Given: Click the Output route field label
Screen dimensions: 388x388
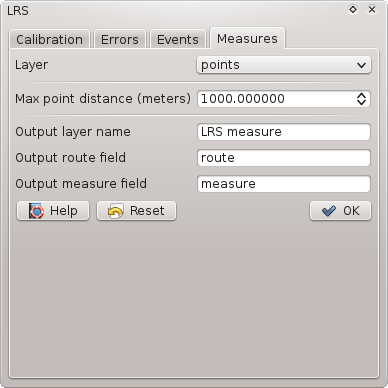Looking at the screenshot, I should (71, 158).
